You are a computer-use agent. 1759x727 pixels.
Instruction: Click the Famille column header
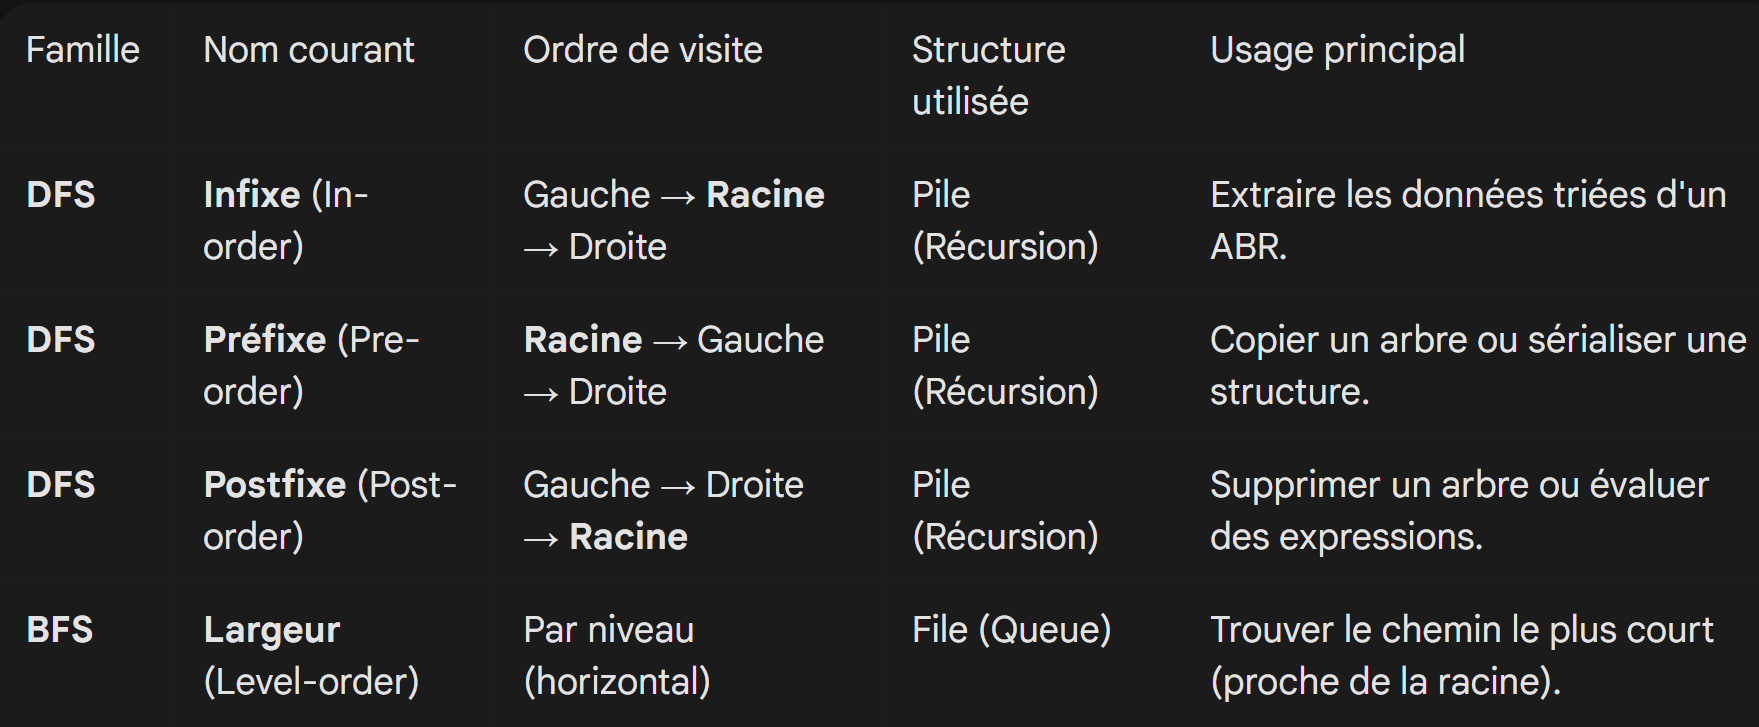83,50
